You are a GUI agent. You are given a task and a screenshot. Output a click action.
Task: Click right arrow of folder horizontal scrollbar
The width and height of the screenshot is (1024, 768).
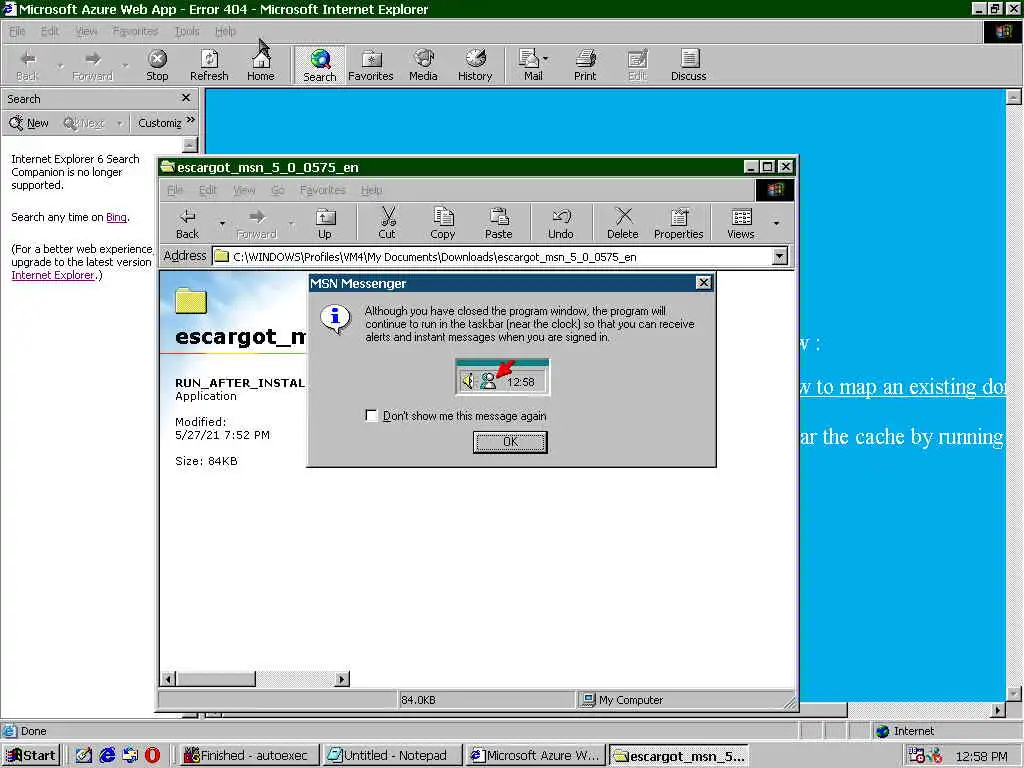[x=342, y=679]
